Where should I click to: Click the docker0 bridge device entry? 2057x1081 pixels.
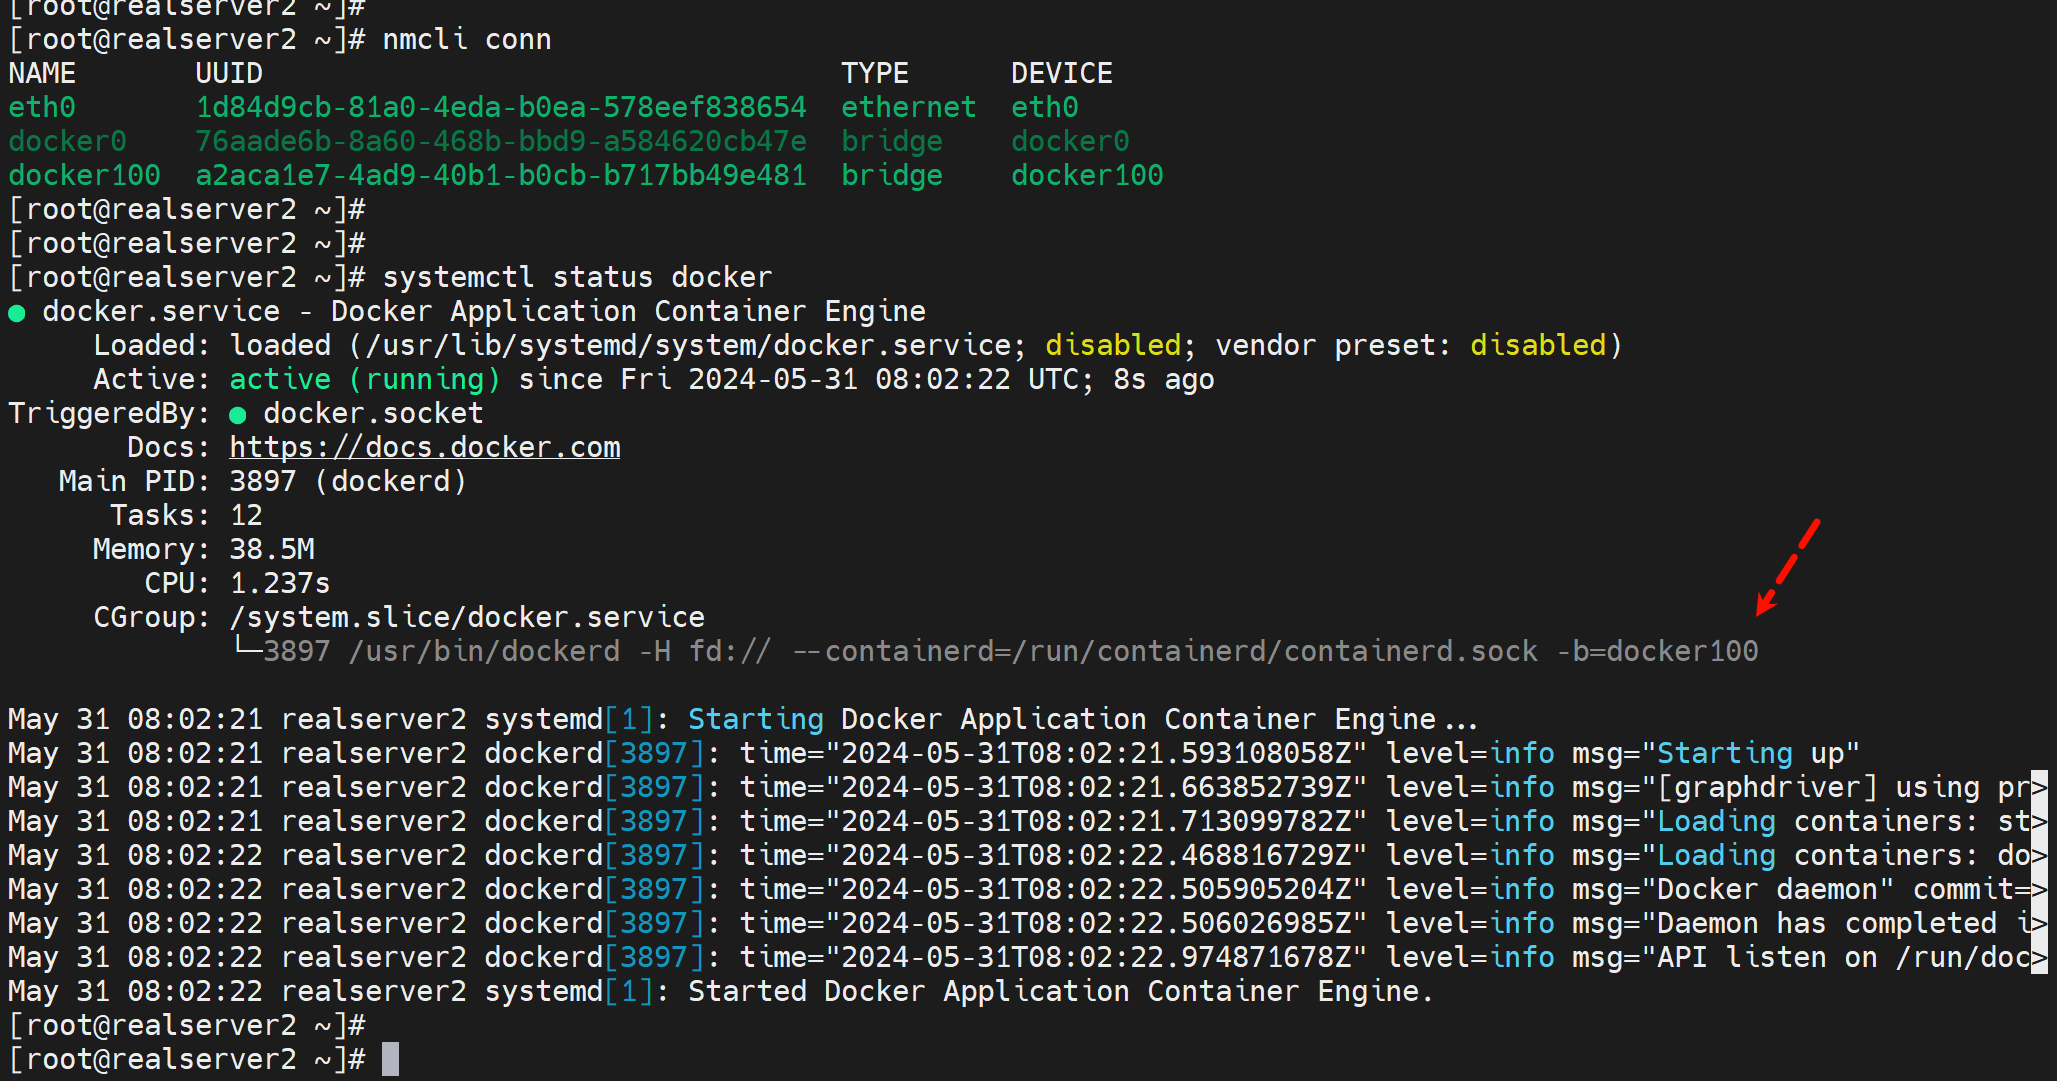pyautogui.click(x=1069, y=141)
